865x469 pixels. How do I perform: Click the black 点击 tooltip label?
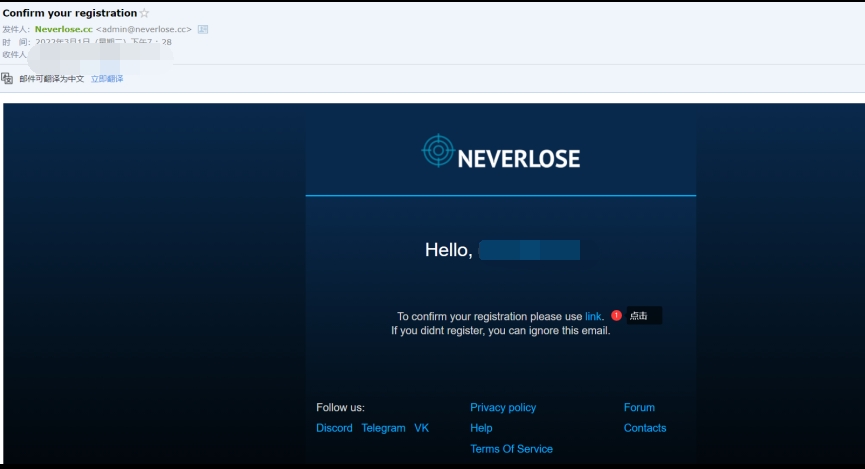click(643, 315)
